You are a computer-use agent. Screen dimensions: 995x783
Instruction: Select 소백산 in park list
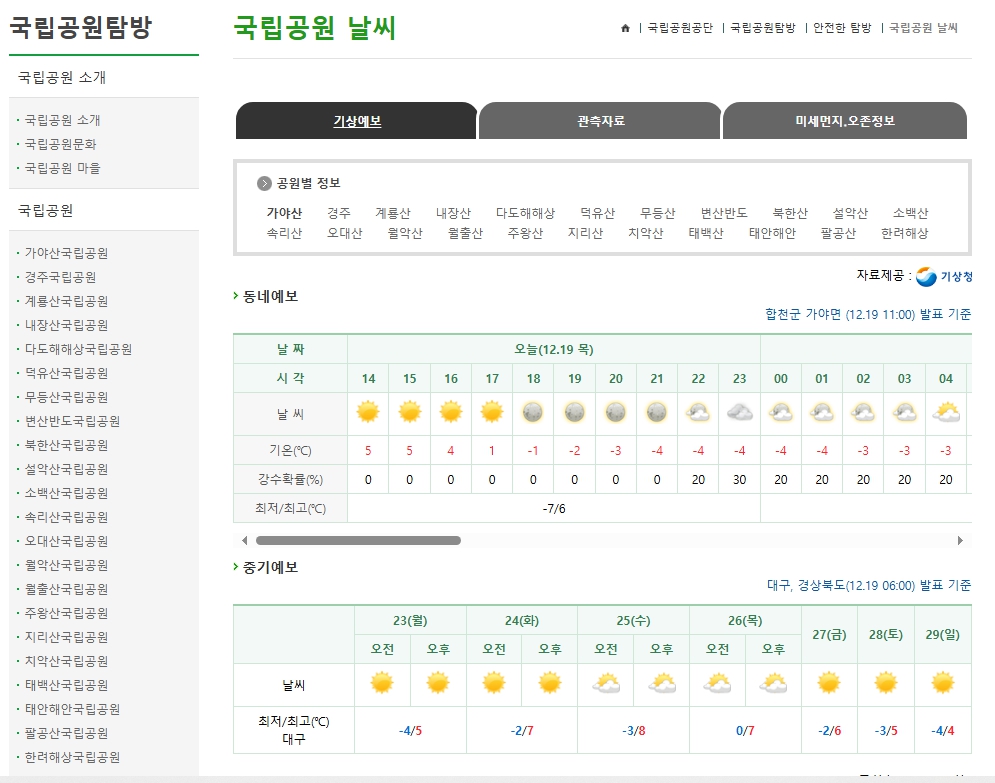pyautogui.click(x=911, y=213)
